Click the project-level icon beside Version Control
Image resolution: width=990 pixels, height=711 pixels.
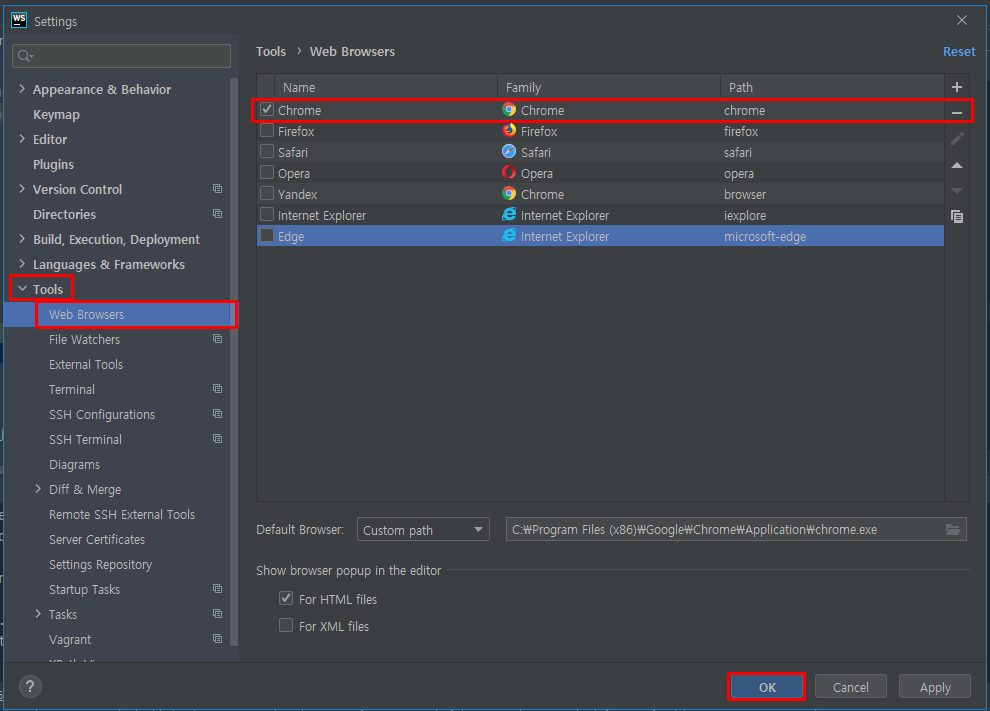[x=217, y=189]
